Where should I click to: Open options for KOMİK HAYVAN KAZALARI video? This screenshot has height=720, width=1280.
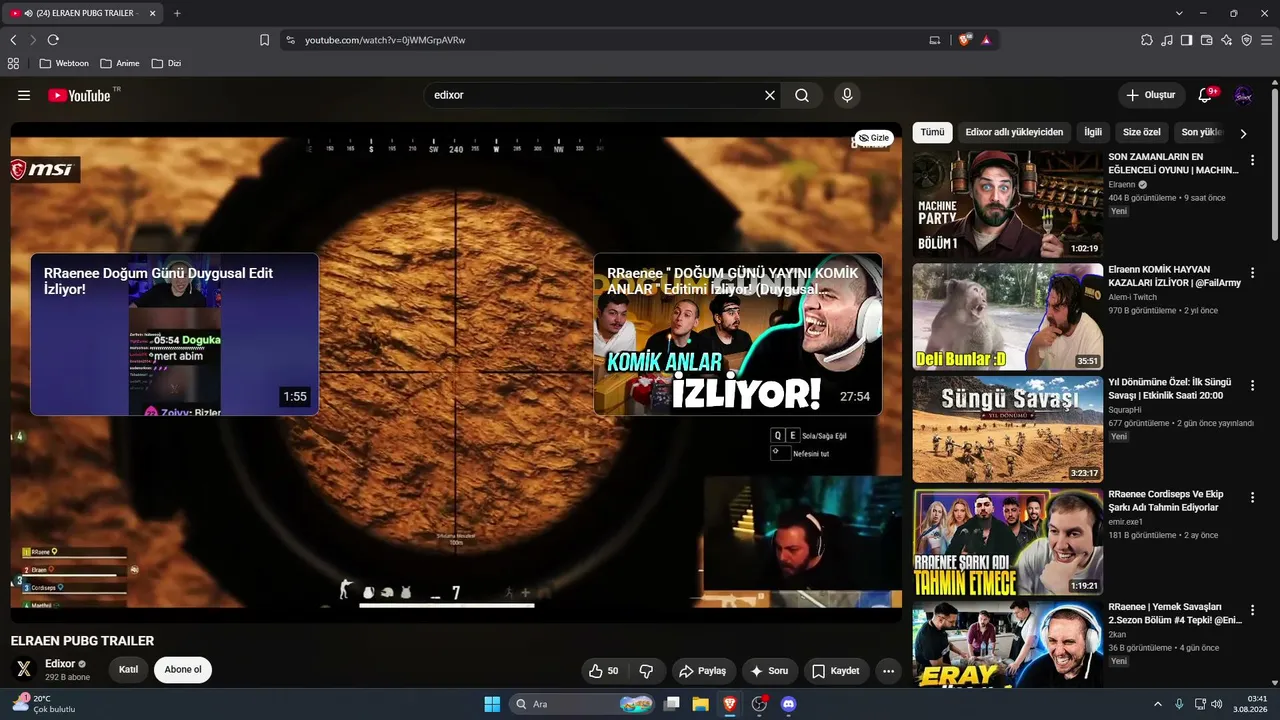point(1252,273)
